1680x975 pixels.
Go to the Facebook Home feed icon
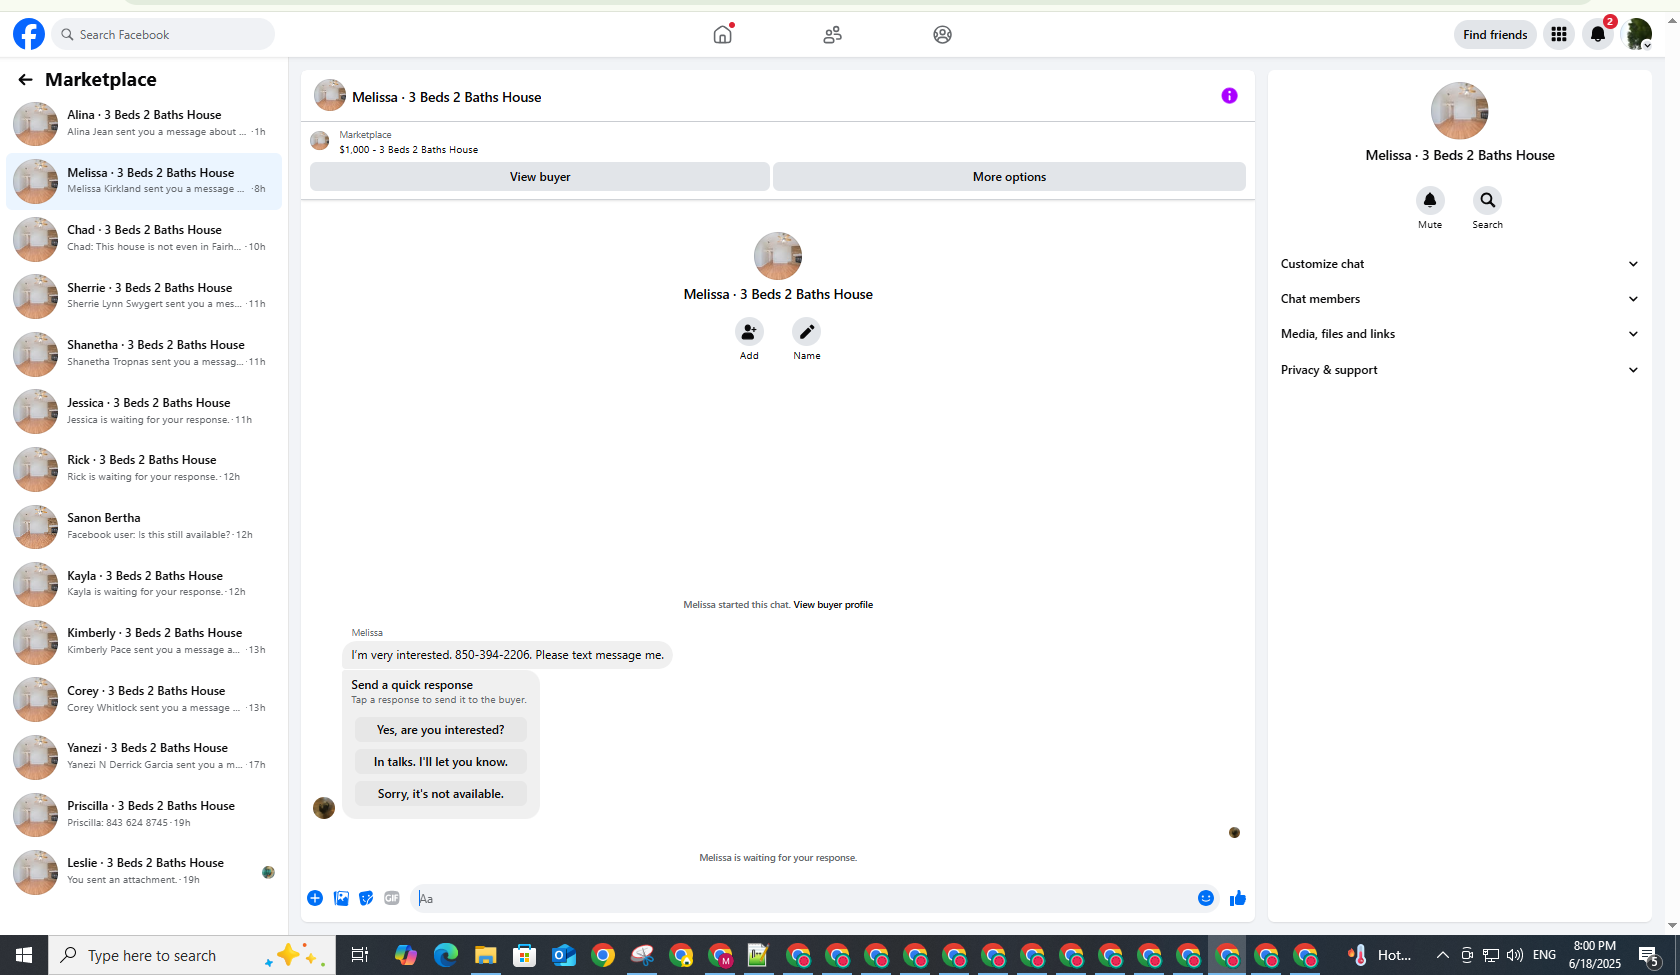[723, 35]
